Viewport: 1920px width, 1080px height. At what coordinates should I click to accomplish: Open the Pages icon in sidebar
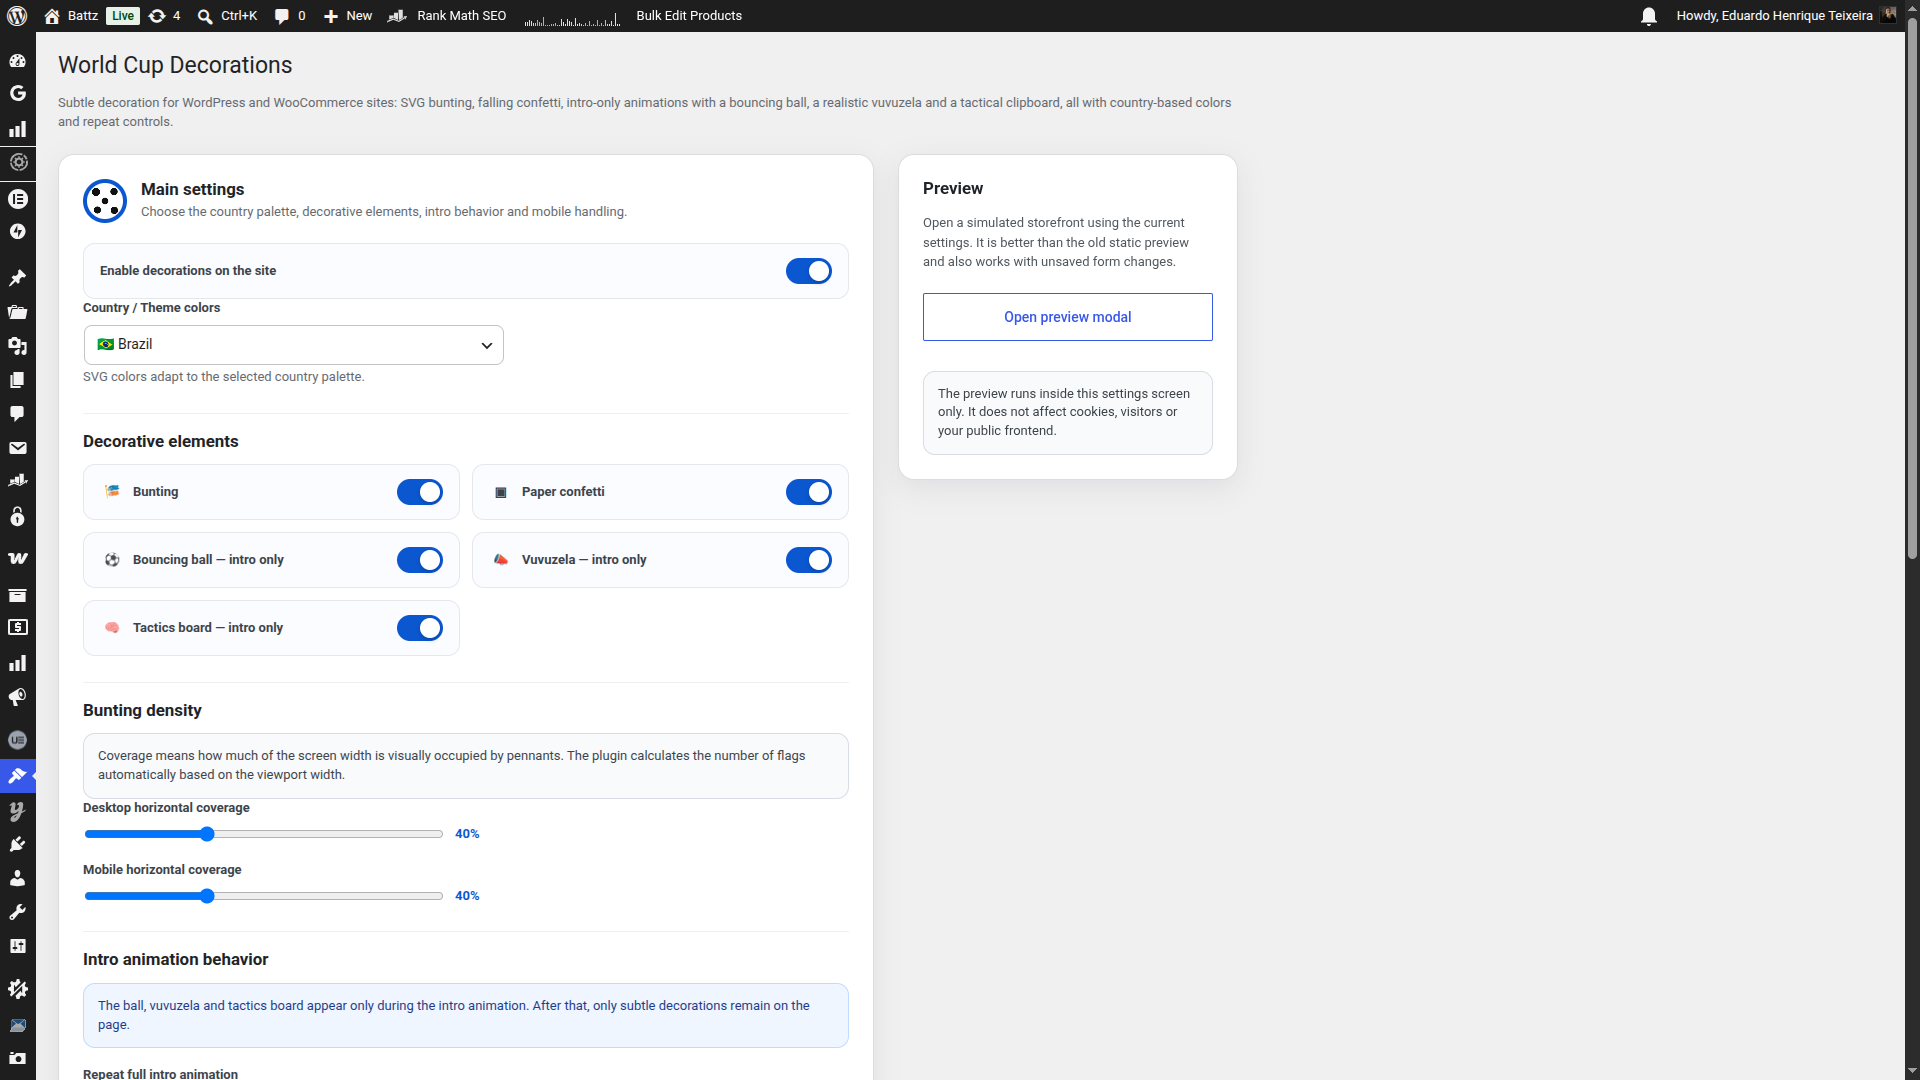(17, 380)
